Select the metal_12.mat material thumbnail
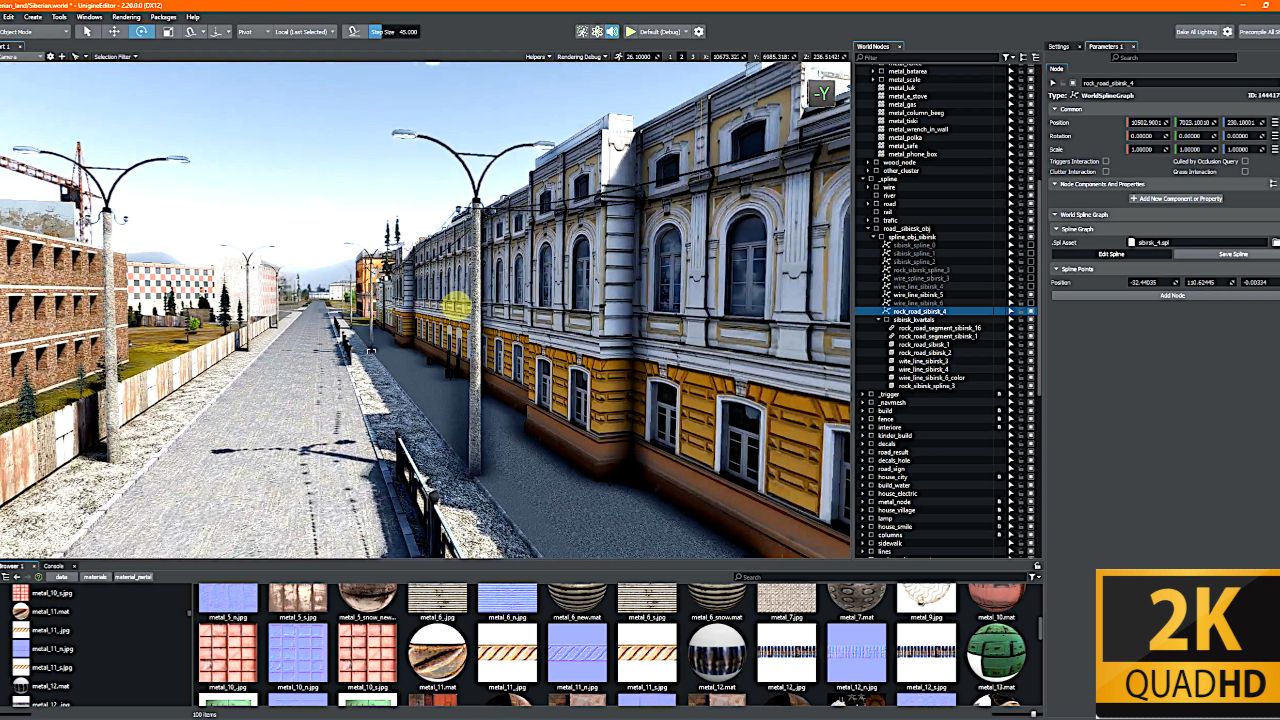This screenshot has height=720, width=1280. (717, 652)
